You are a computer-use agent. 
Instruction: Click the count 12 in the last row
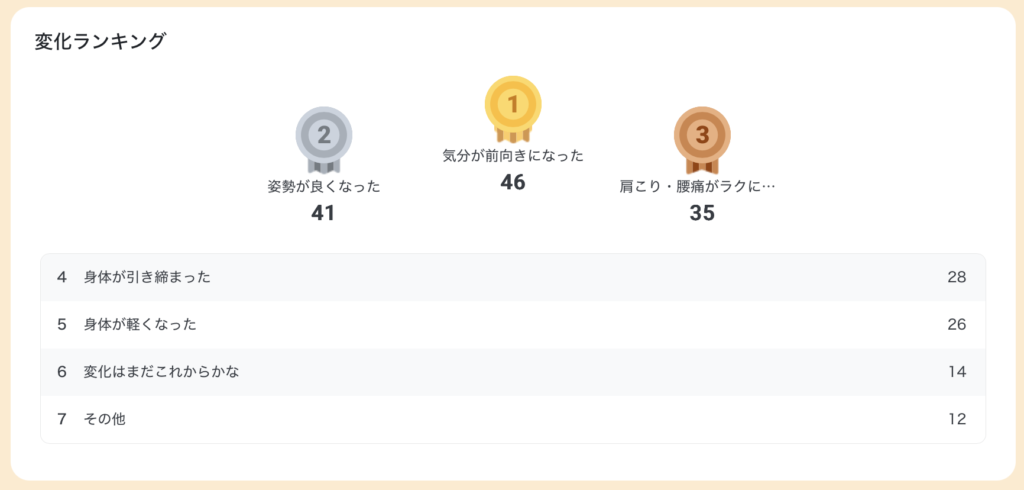957,419
